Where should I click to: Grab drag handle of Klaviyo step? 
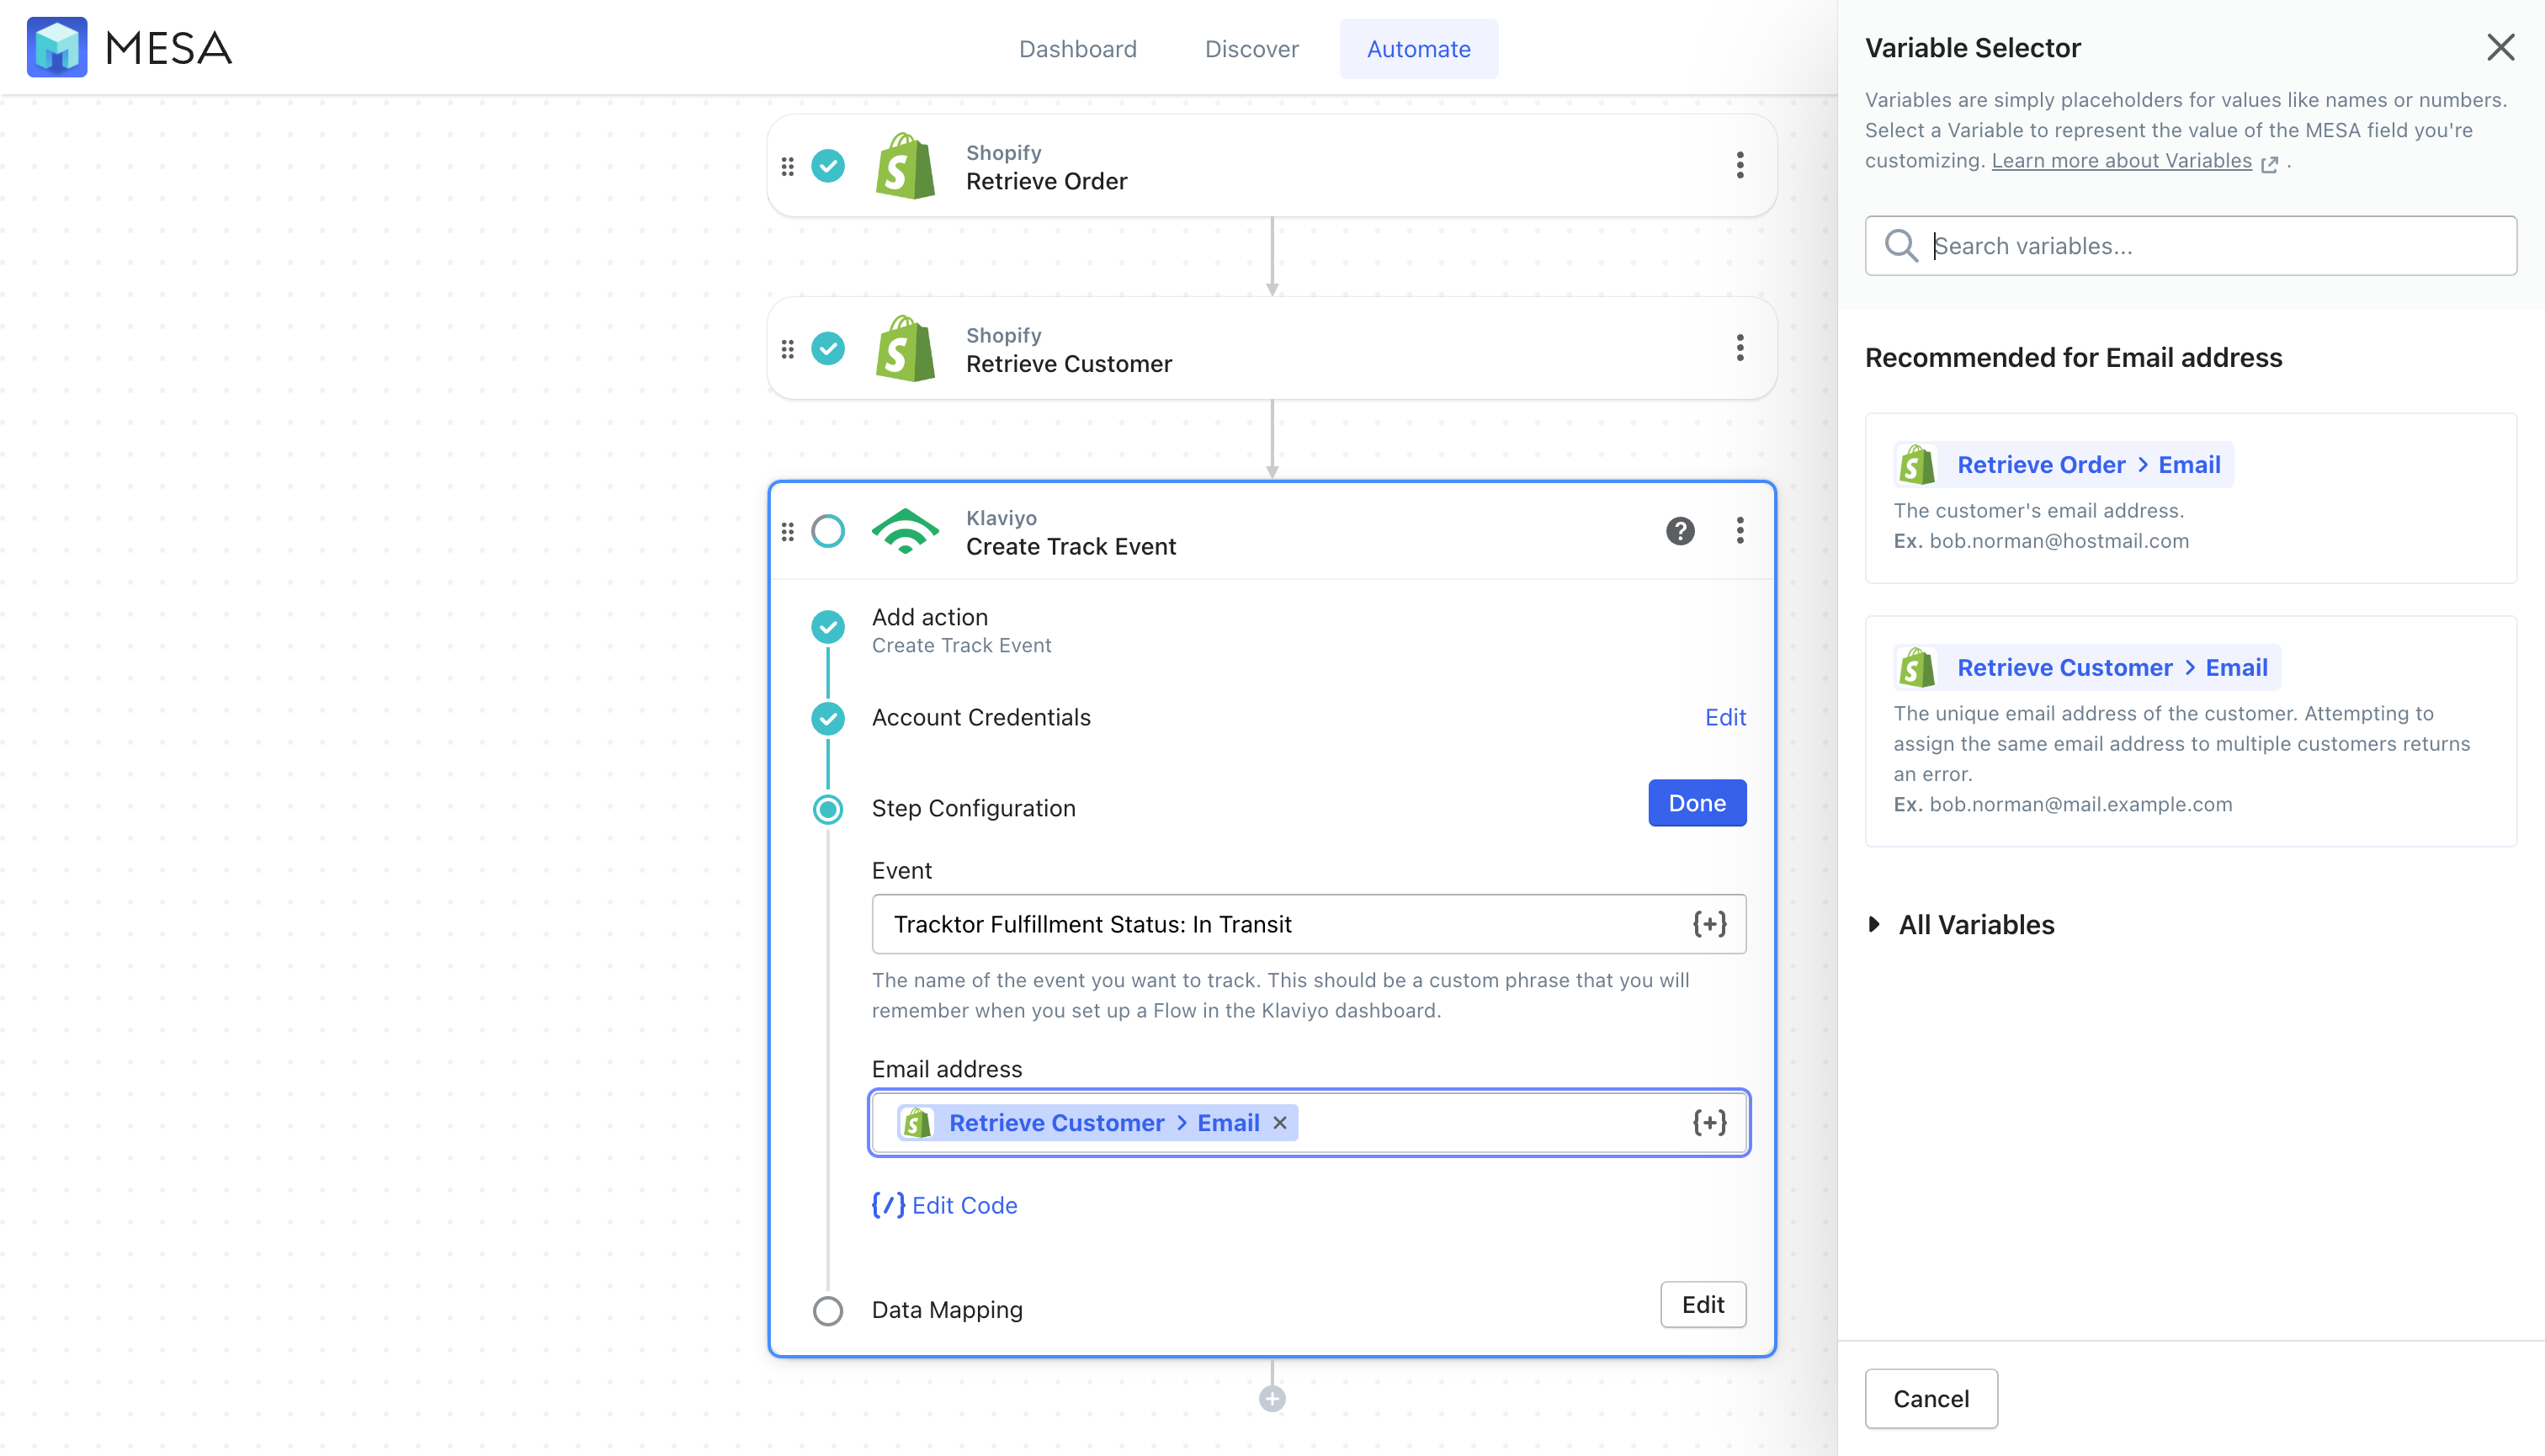click(x=788, y=531)
